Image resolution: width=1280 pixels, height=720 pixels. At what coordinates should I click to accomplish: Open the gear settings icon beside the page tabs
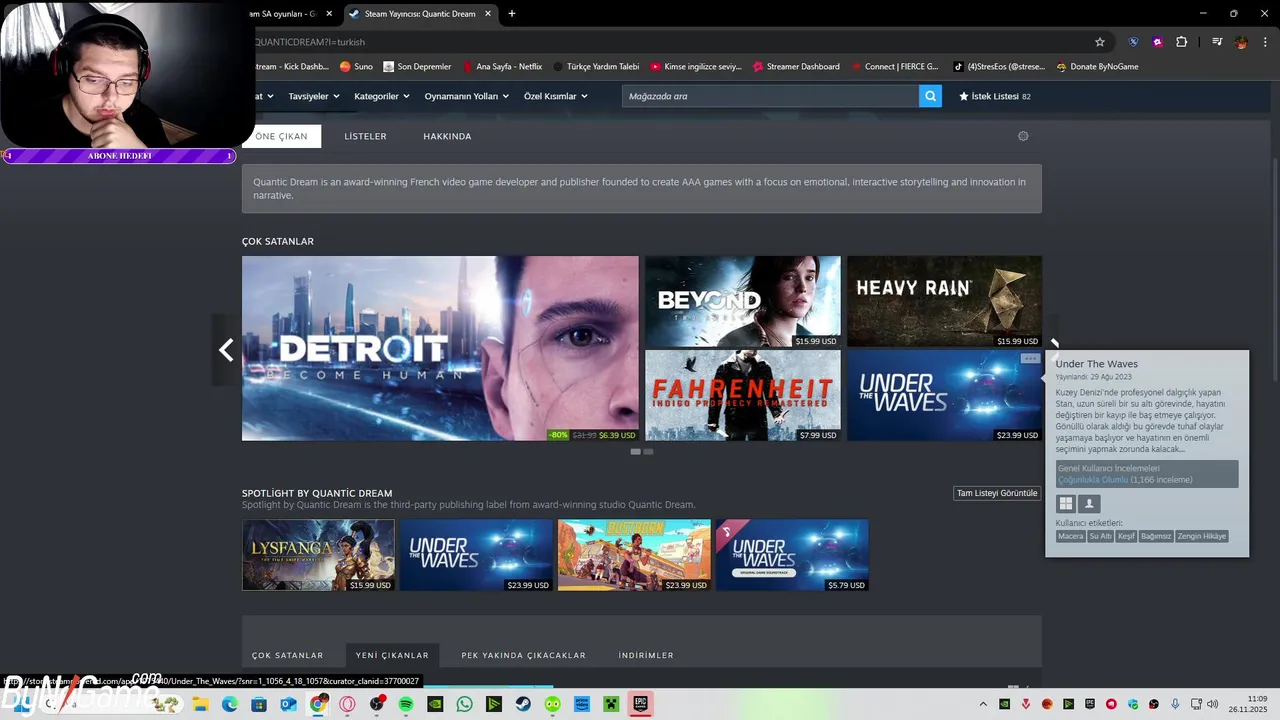coord(1023,136)
